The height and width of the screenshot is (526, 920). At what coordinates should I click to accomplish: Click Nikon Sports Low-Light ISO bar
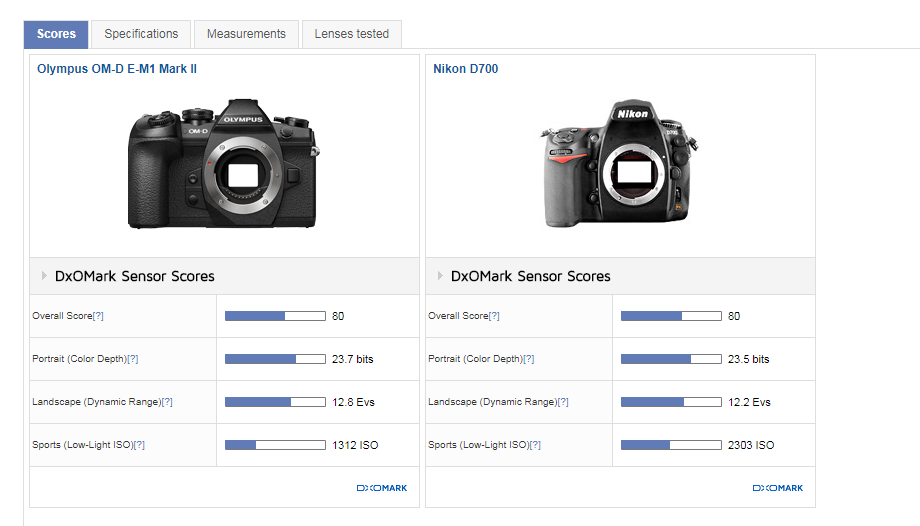[671, 445]
